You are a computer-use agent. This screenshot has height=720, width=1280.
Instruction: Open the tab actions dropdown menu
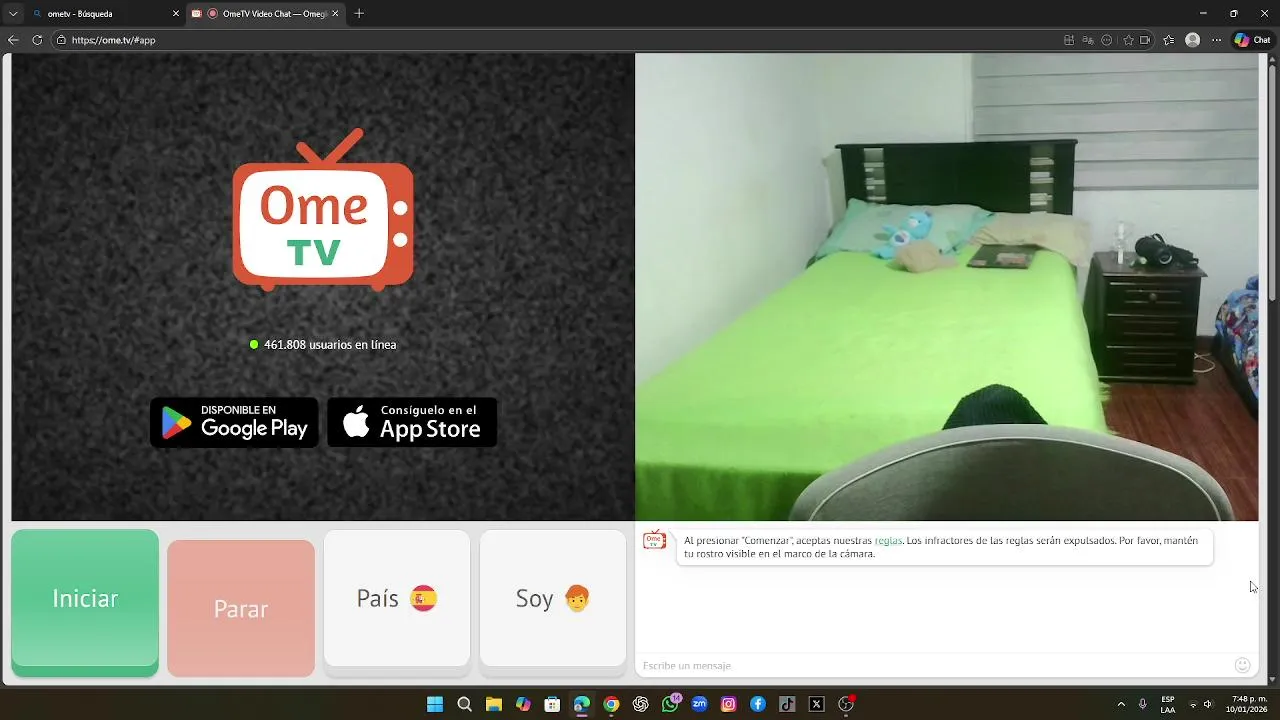pyautogui.click(x=13, y=14)
